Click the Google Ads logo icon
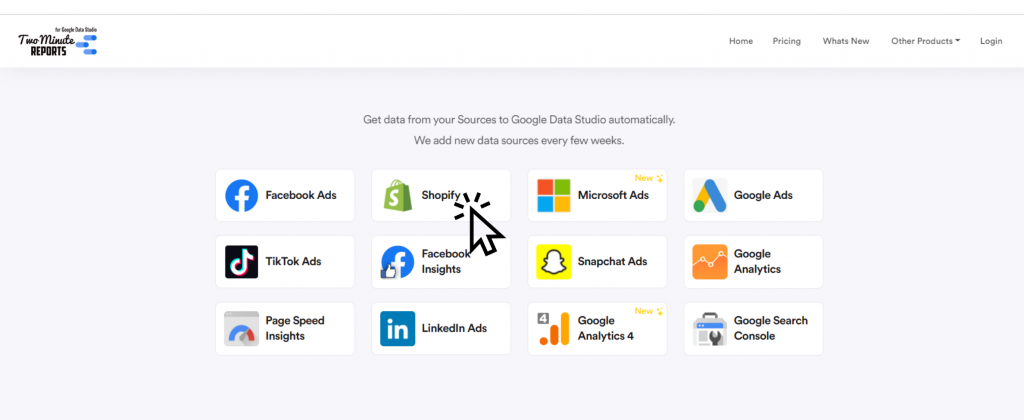This screenshot has height=420, width=1024. click(710, 195)
